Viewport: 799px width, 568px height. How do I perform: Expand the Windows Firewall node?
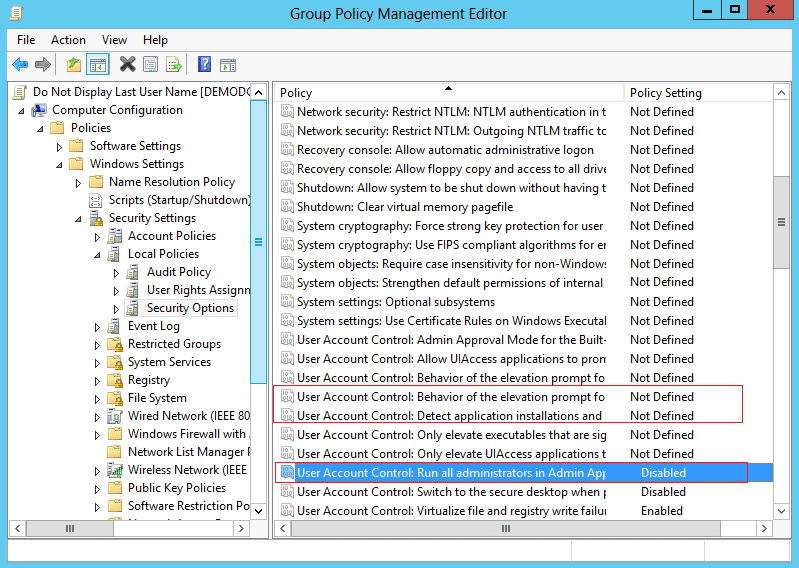97,435
